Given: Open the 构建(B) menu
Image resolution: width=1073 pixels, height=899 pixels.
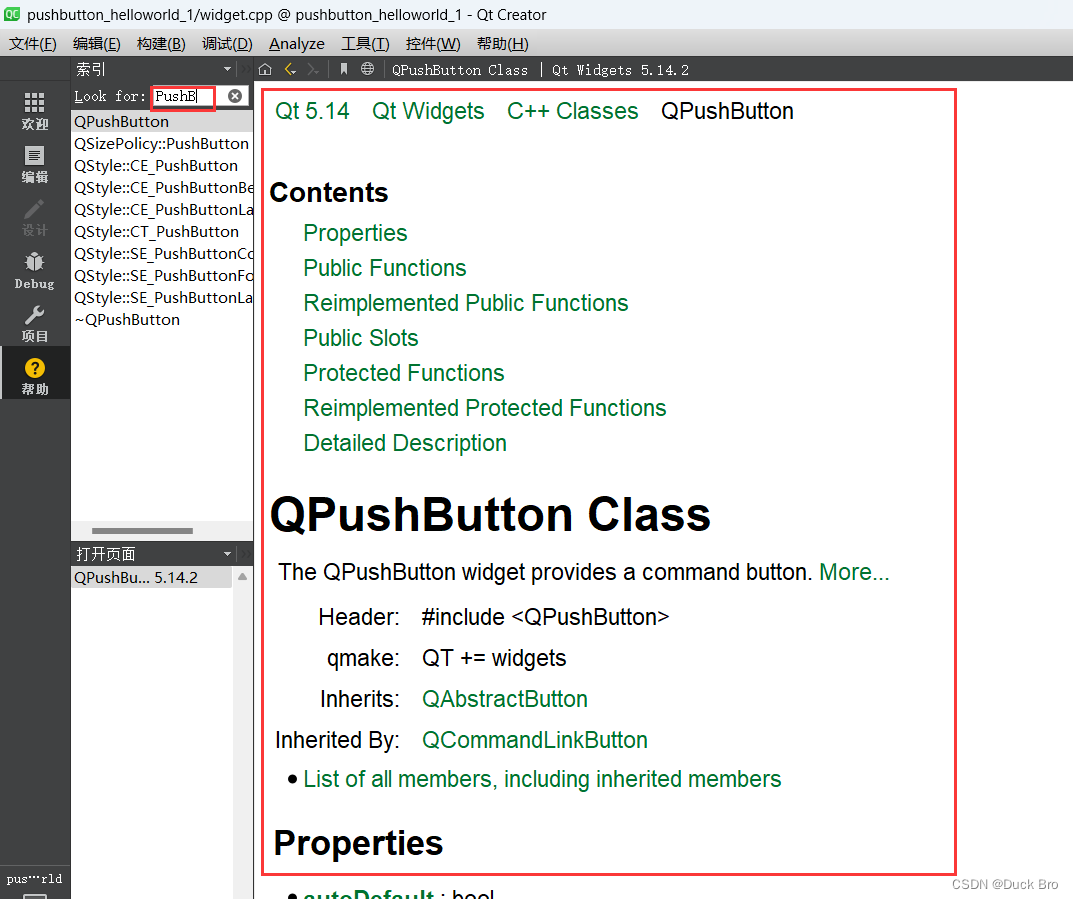Looking at the screenshot, I should coord(161,44).
